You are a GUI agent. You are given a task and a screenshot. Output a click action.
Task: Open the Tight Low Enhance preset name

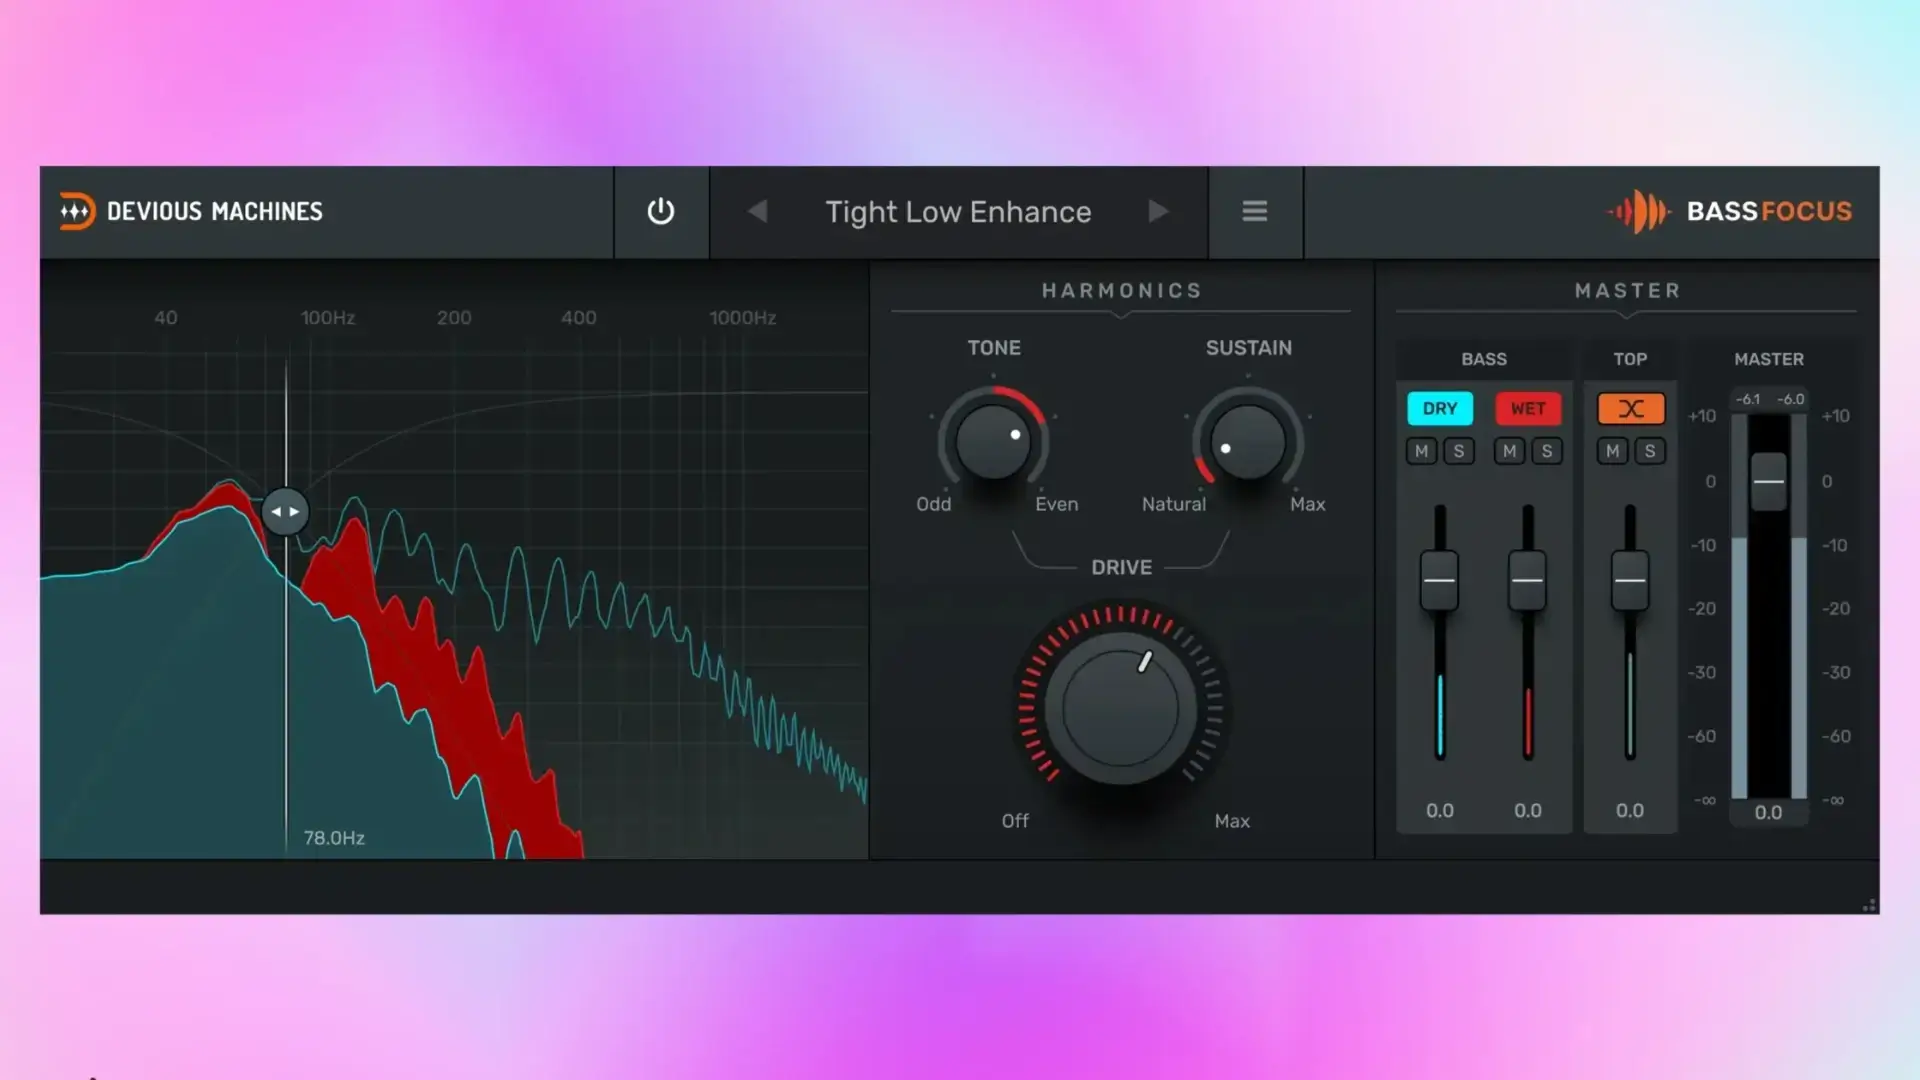957,211
